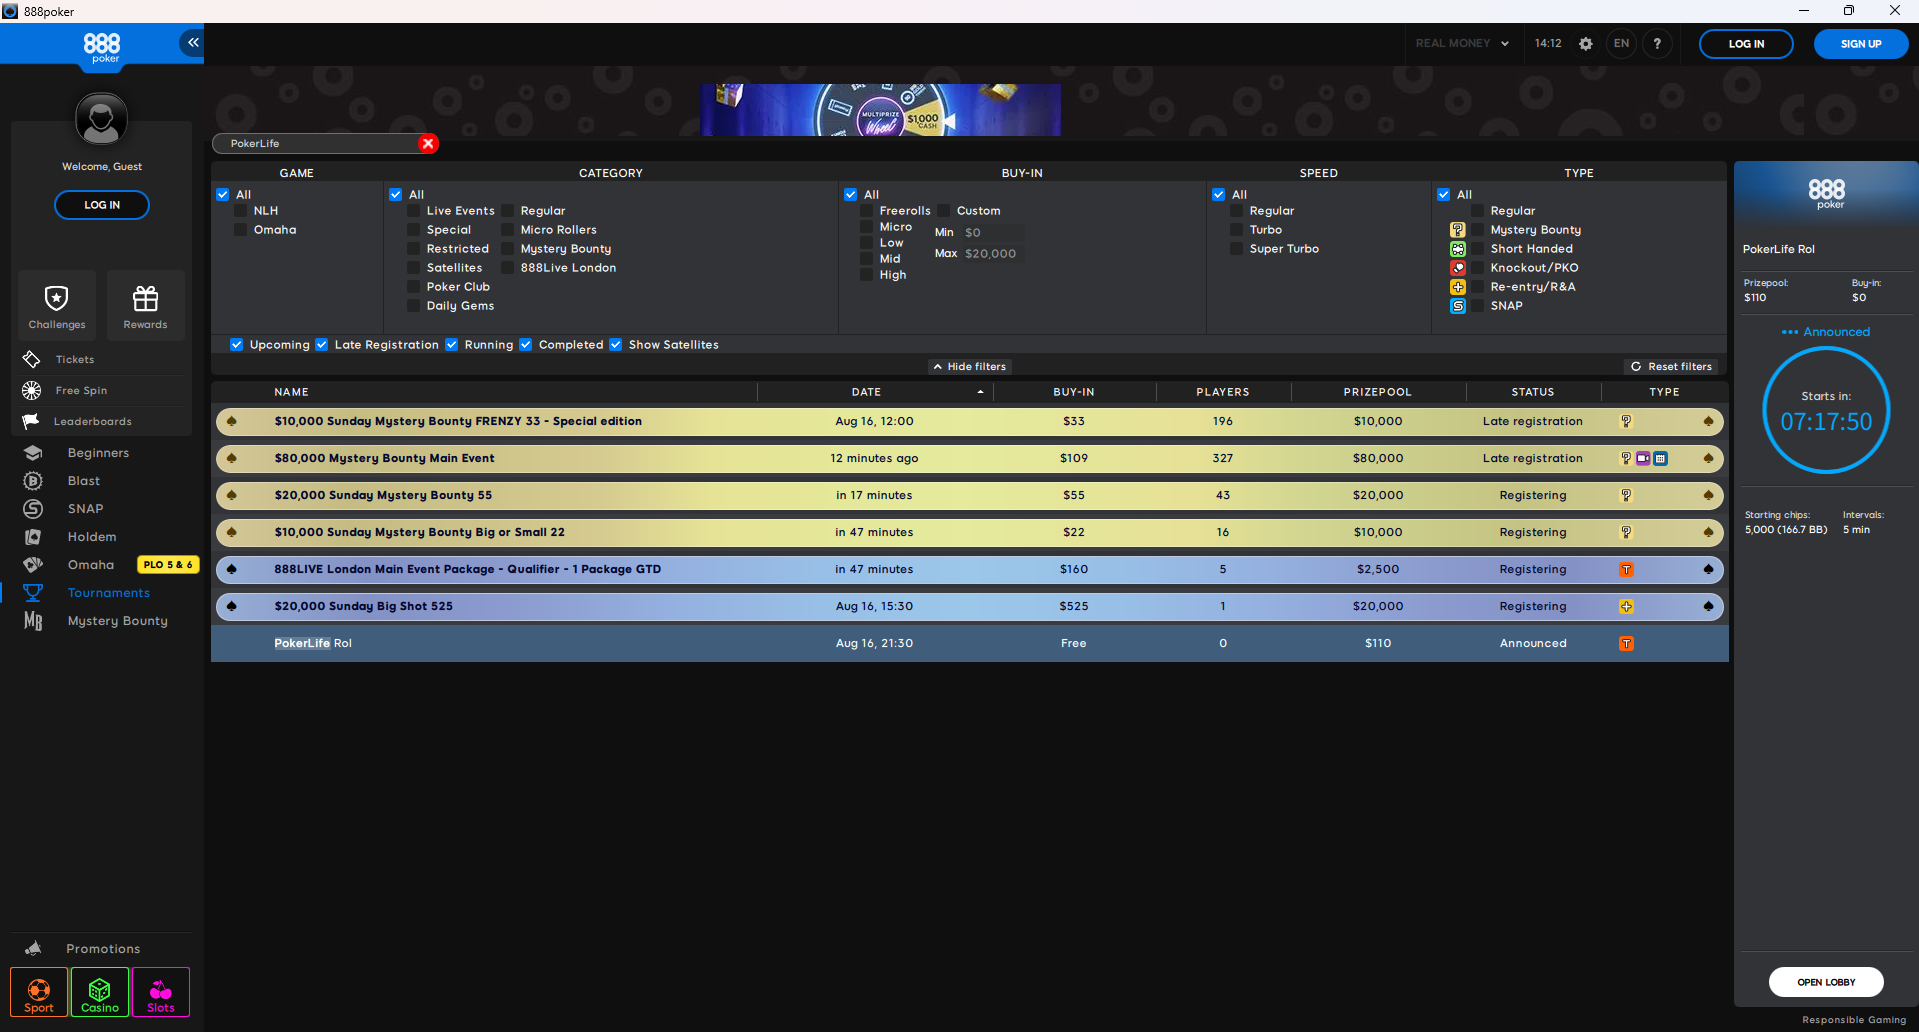Click Mystery Bounty type icon in filters

(x=1458, y=230)
